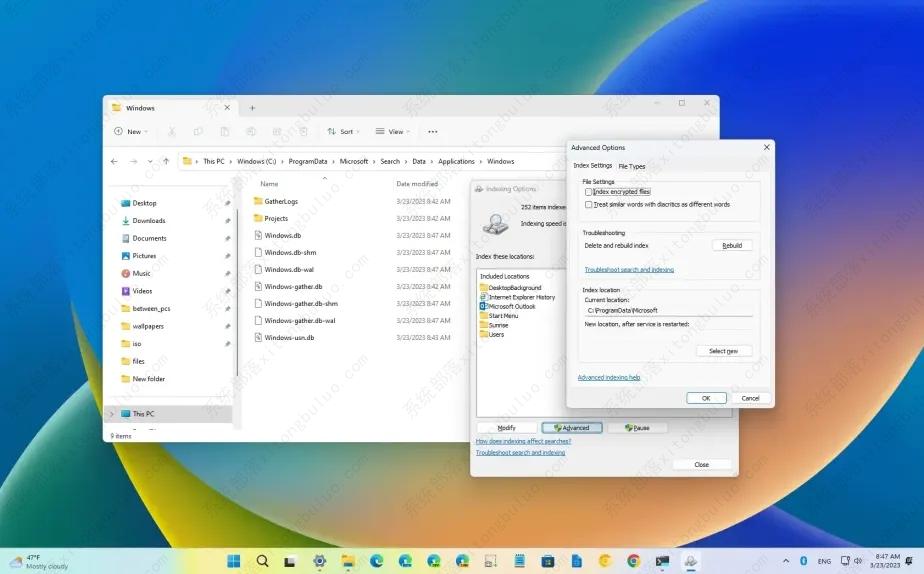Click the Select new button
Viewport: 924px width, 574px height.
[x=723, y=351]
